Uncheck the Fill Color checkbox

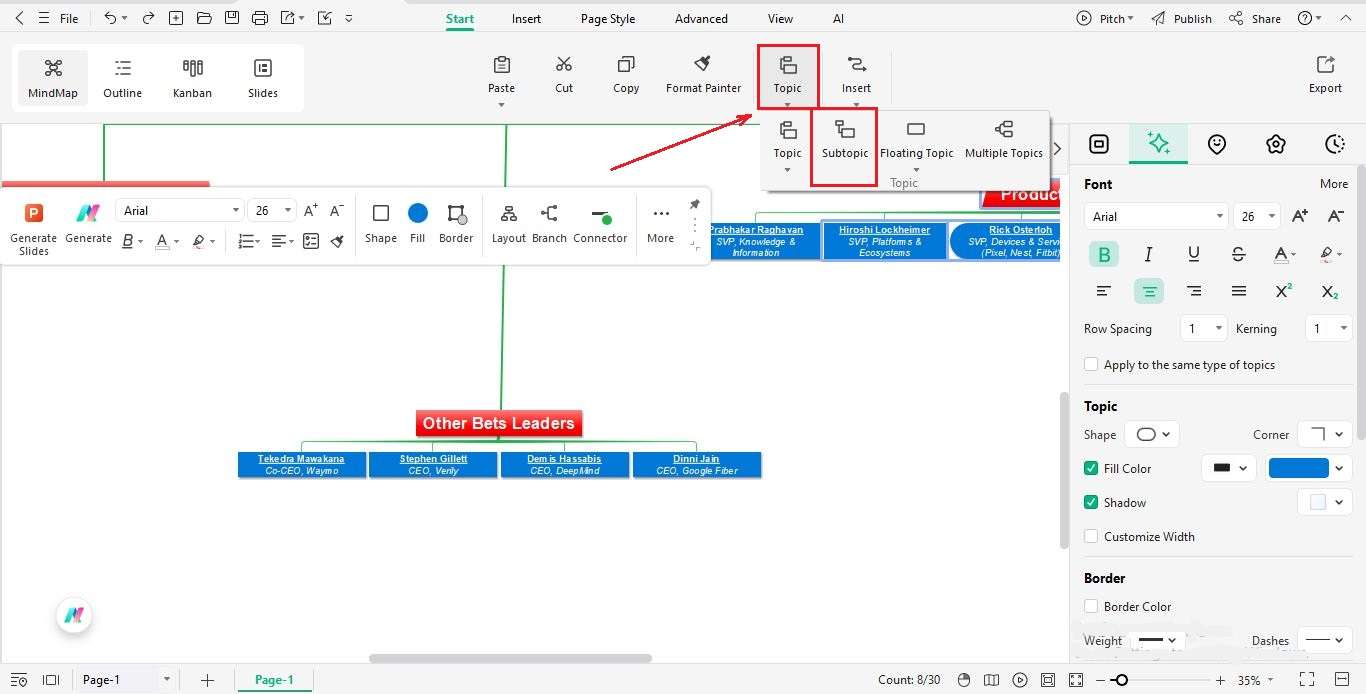tap(1091, 468)
